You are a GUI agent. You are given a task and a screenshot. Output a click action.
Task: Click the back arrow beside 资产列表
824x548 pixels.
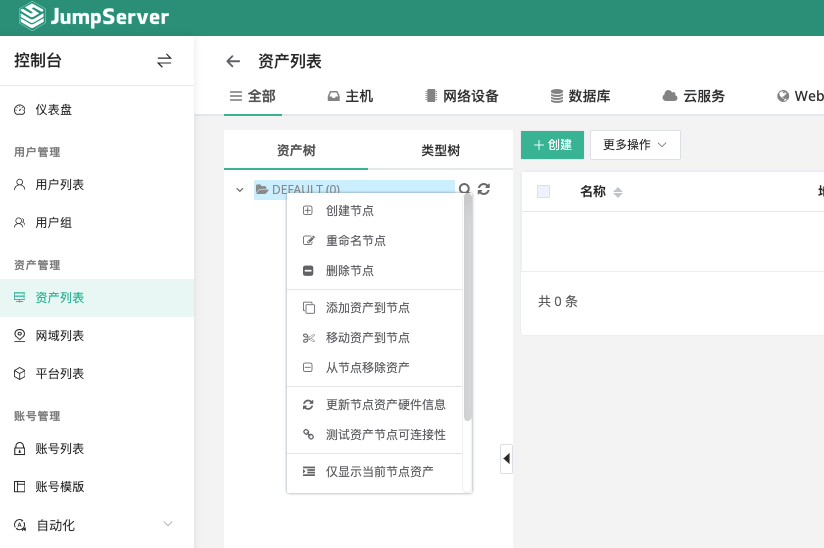click(x=233, y=61)
